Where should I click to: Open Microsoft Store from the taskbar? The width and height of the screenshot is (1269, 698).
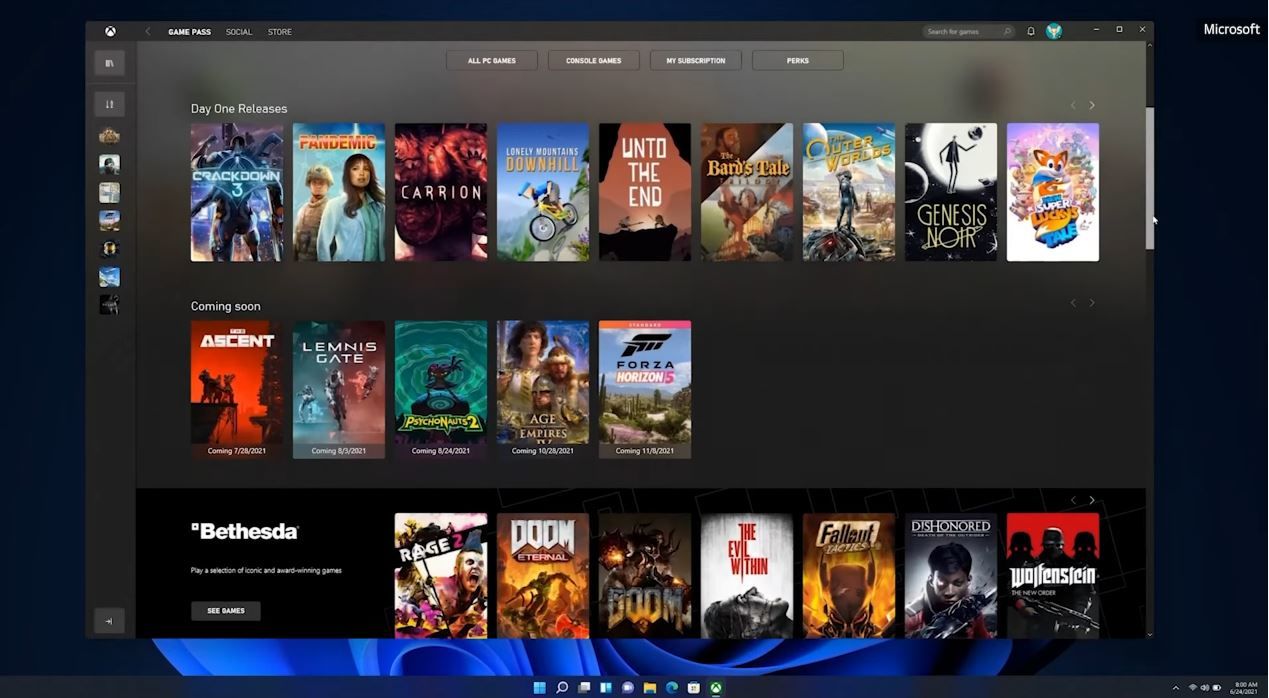[694, 688]
